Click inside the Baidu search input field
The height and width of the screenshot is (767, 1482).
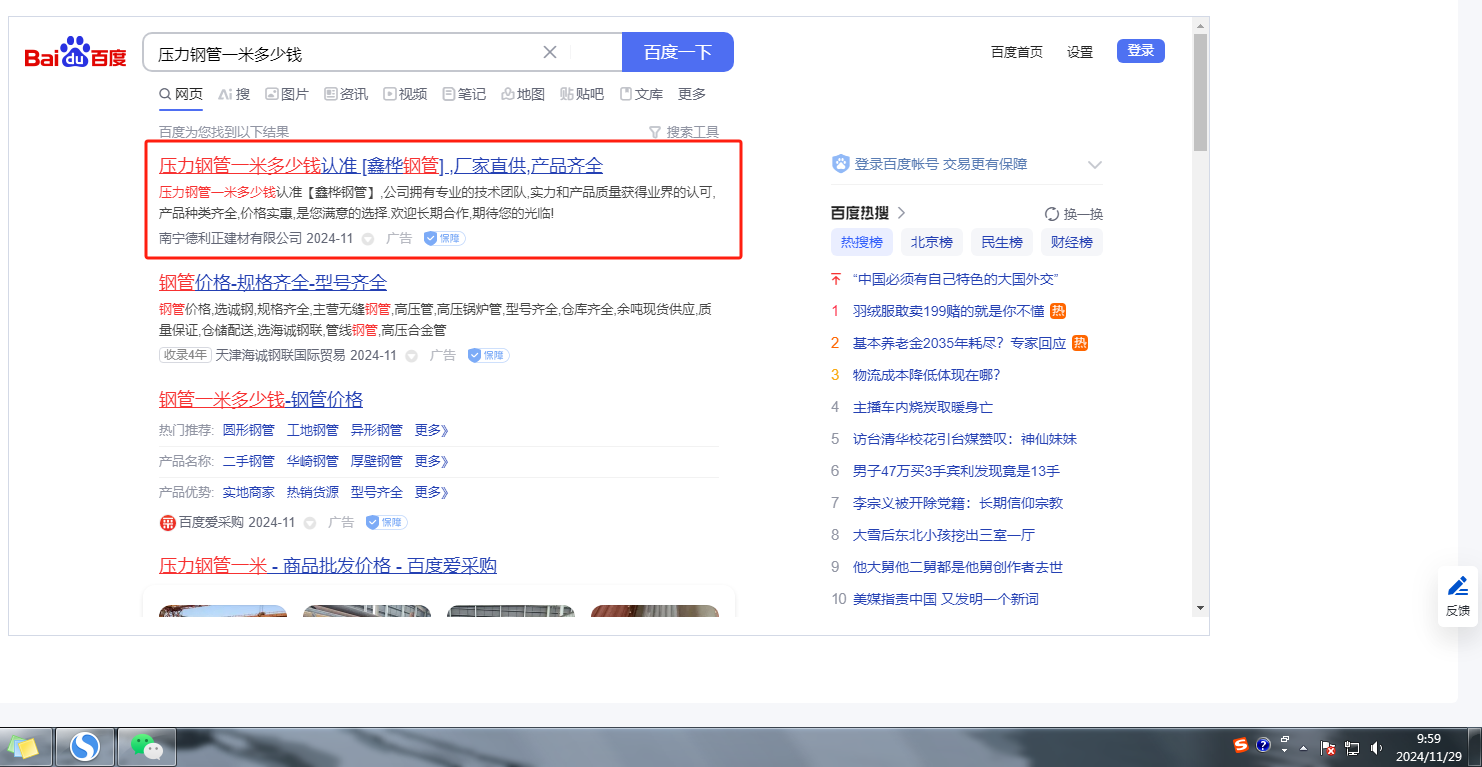(x=340, y=53)
